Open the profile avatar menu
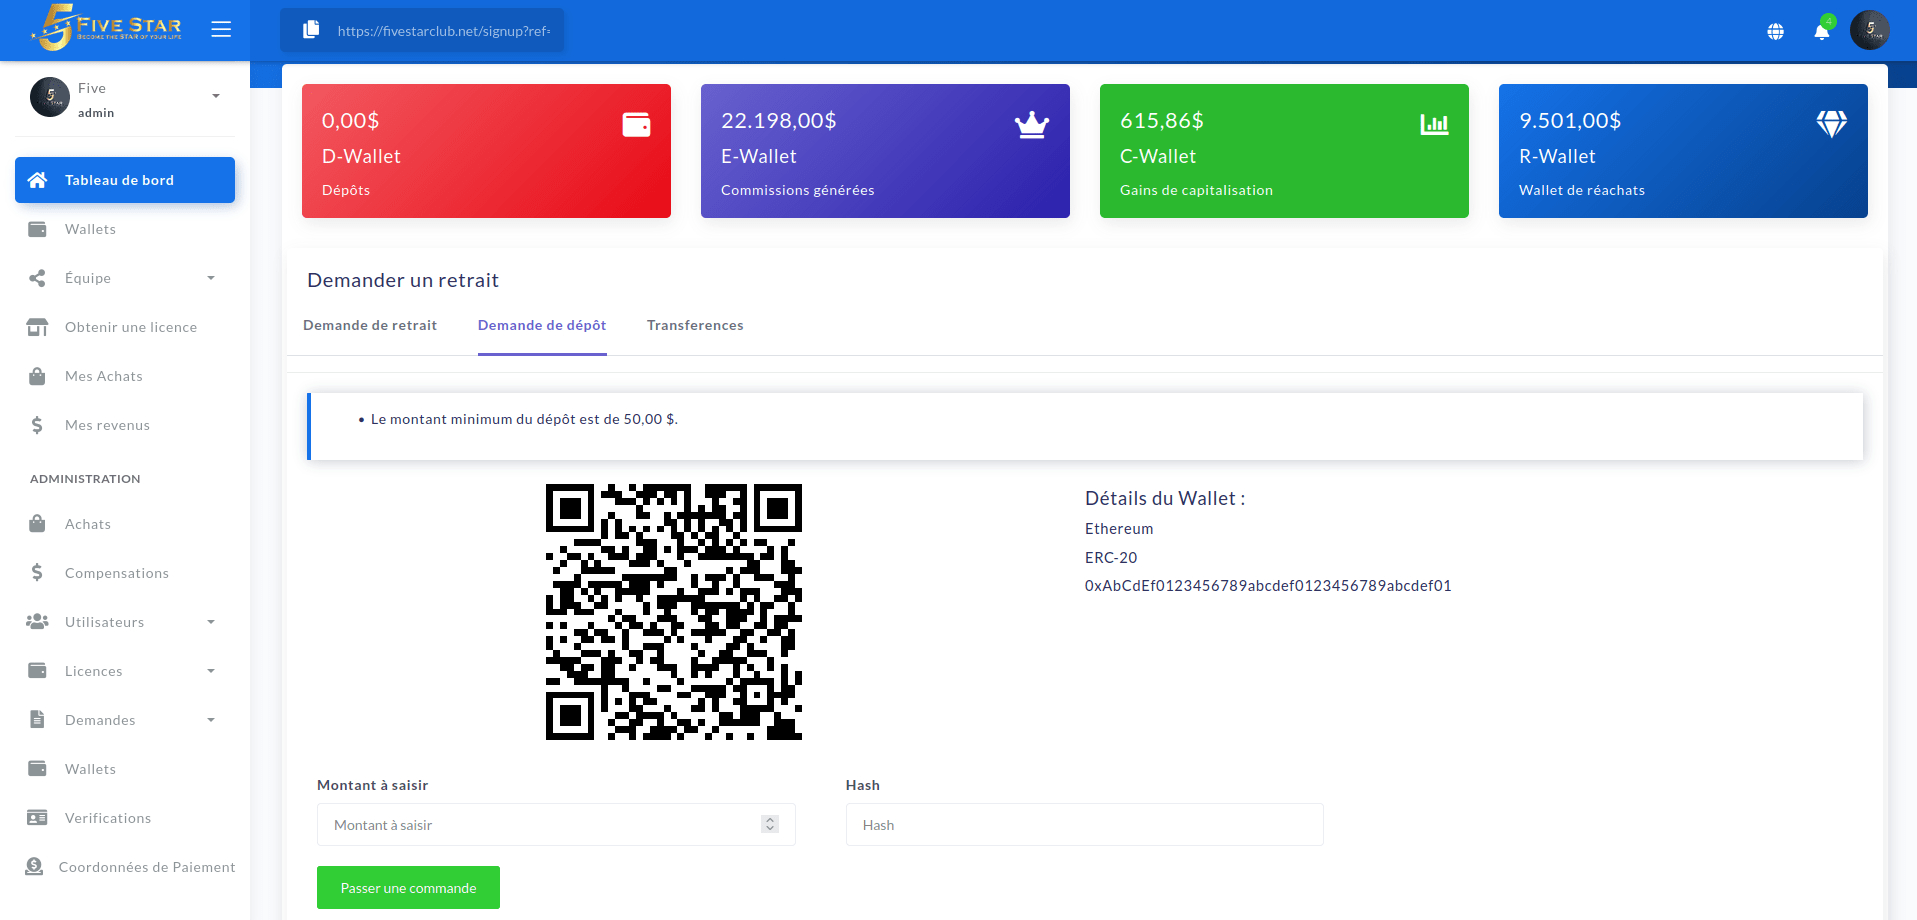Screen dimensions: 1917x920 [x=1869, y=30]
